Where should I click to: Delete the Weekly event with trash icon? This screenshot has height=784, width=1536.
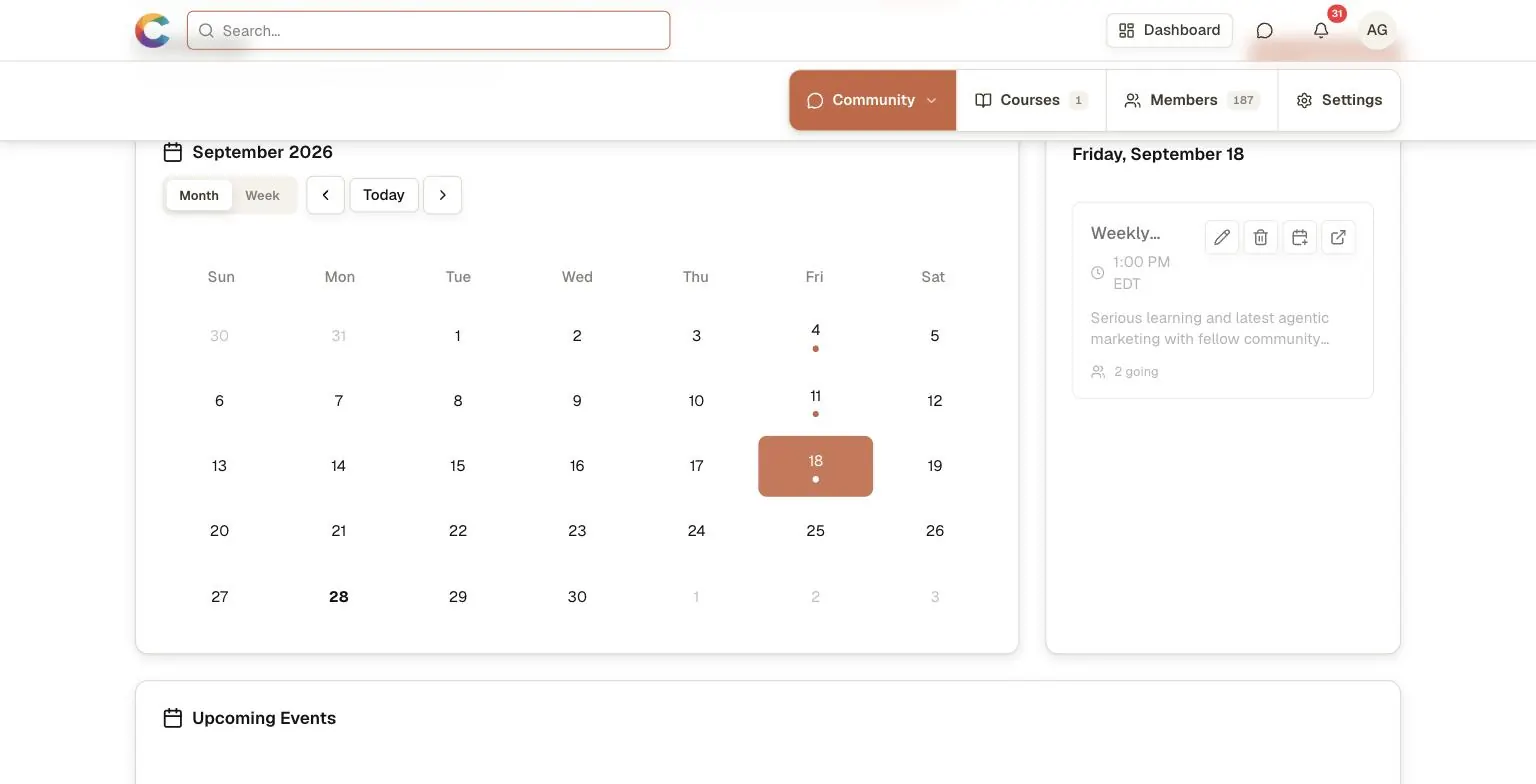tap(1261, 237)
